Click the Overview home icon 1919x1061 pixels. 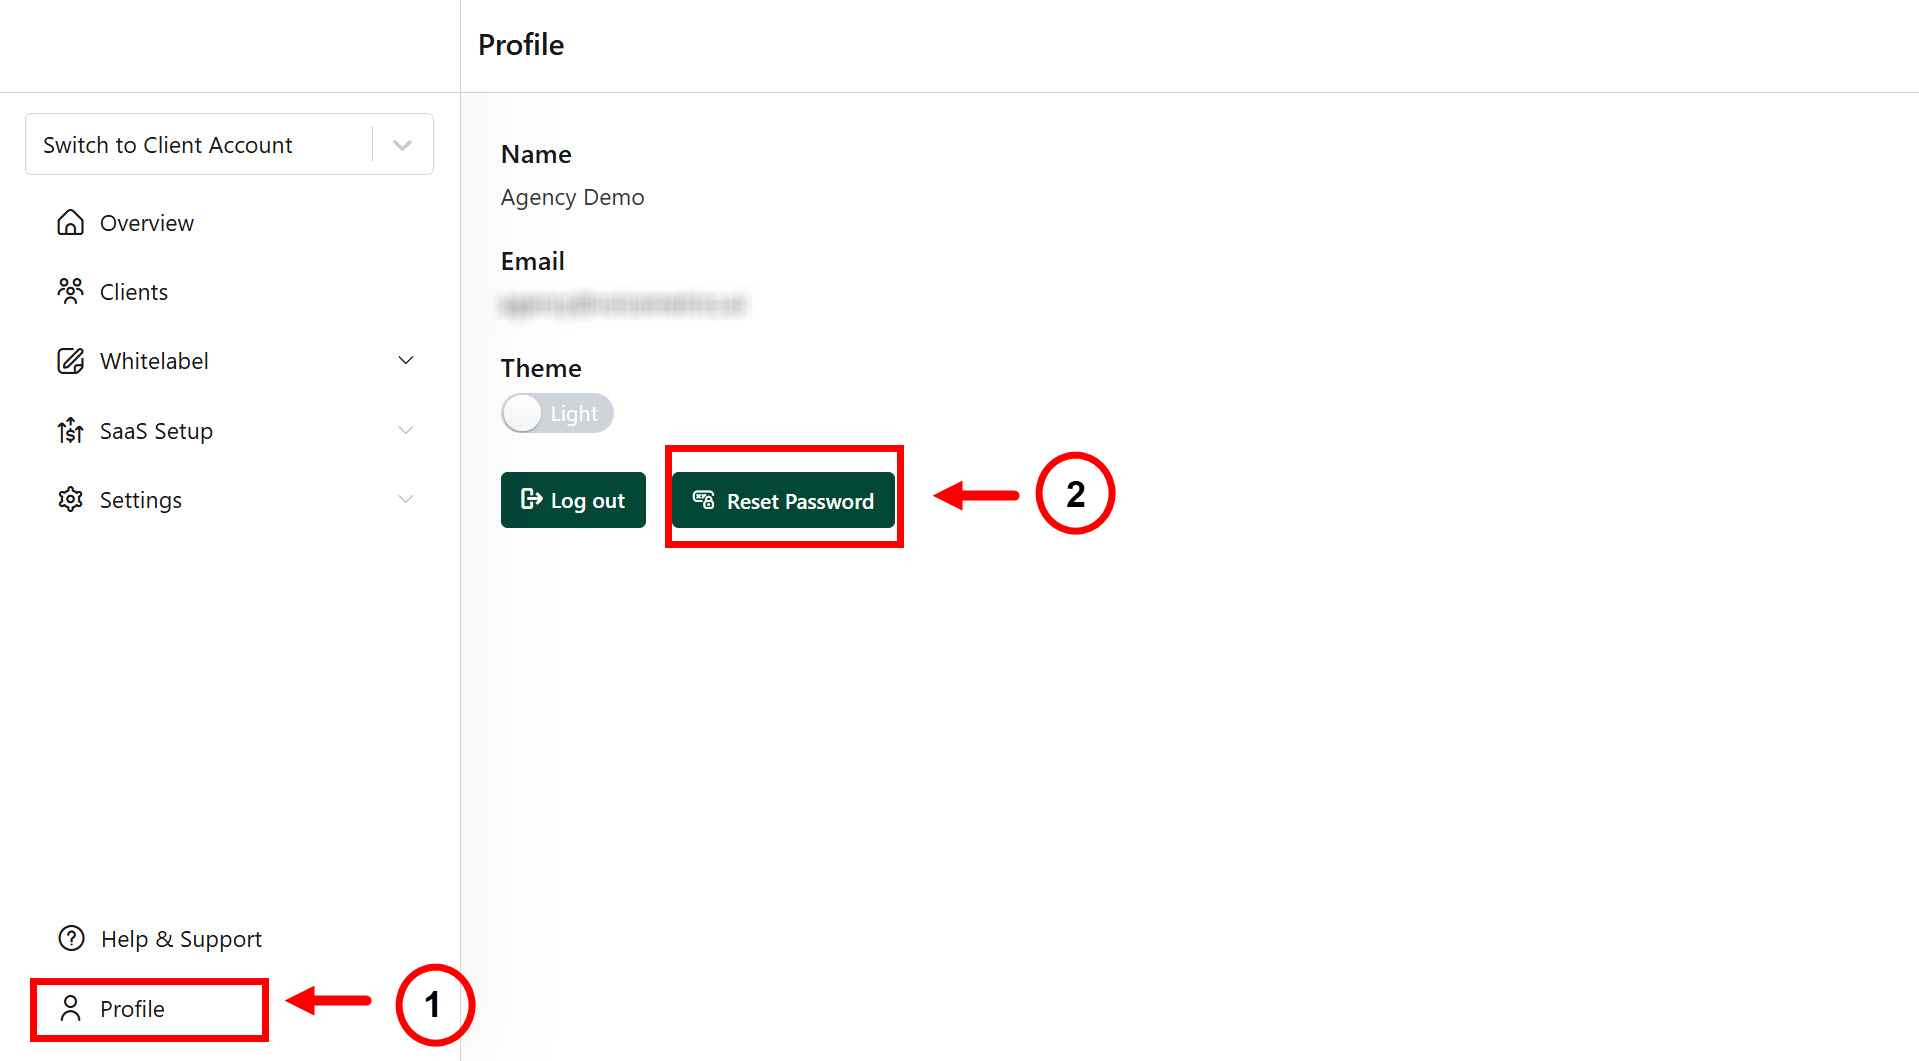coord(70,222)
